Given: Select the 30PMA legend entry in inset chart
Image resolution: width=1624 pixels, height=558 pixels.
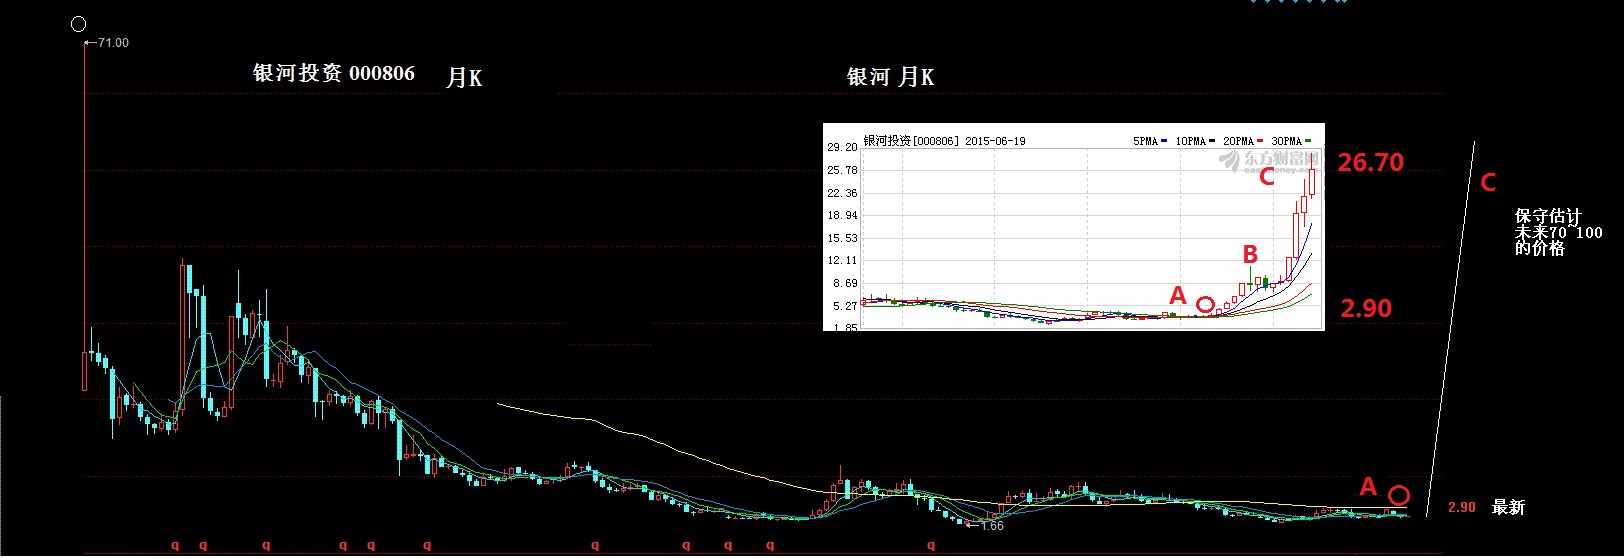Looking at the screenshot, I should click(x=1291, y=142).
